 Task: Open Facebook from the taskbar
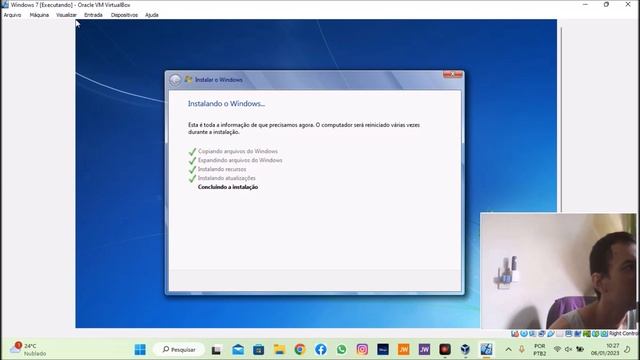[x=321, y=350]
